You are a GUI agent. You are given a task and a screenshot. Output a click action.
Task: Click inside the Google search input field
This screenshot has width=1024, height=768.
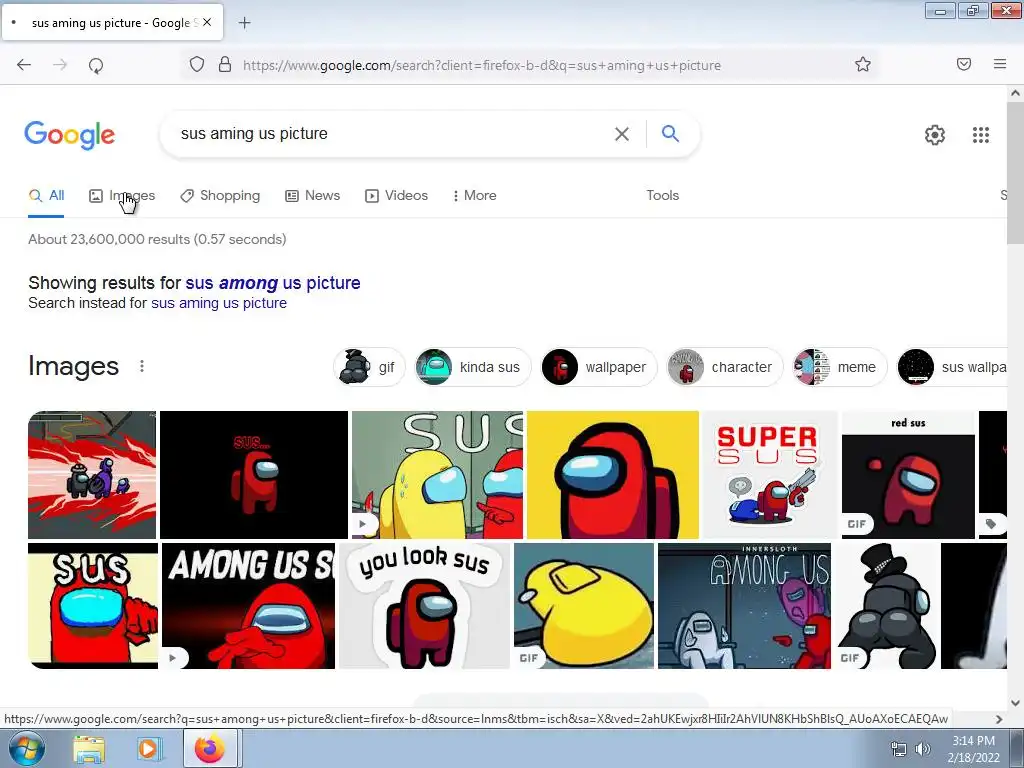pos(392,134)
